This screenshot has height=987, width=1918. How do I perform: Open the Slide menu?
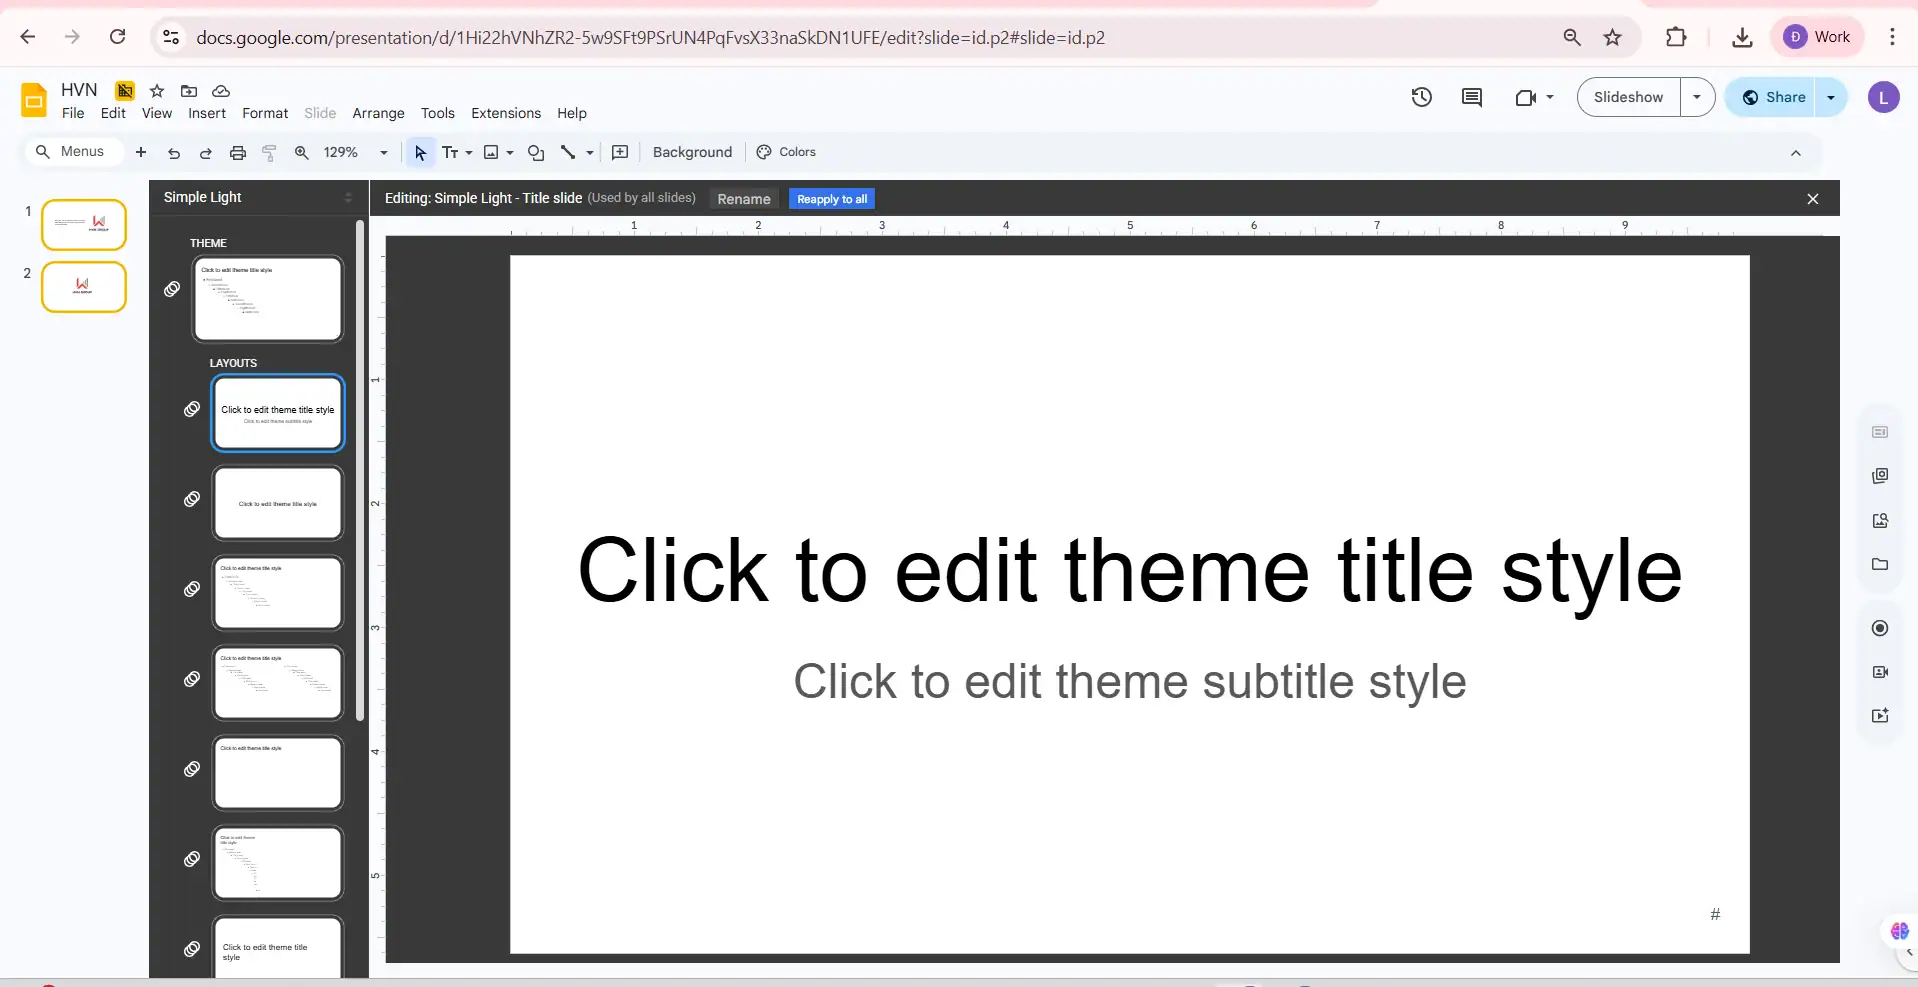point(318,113)
